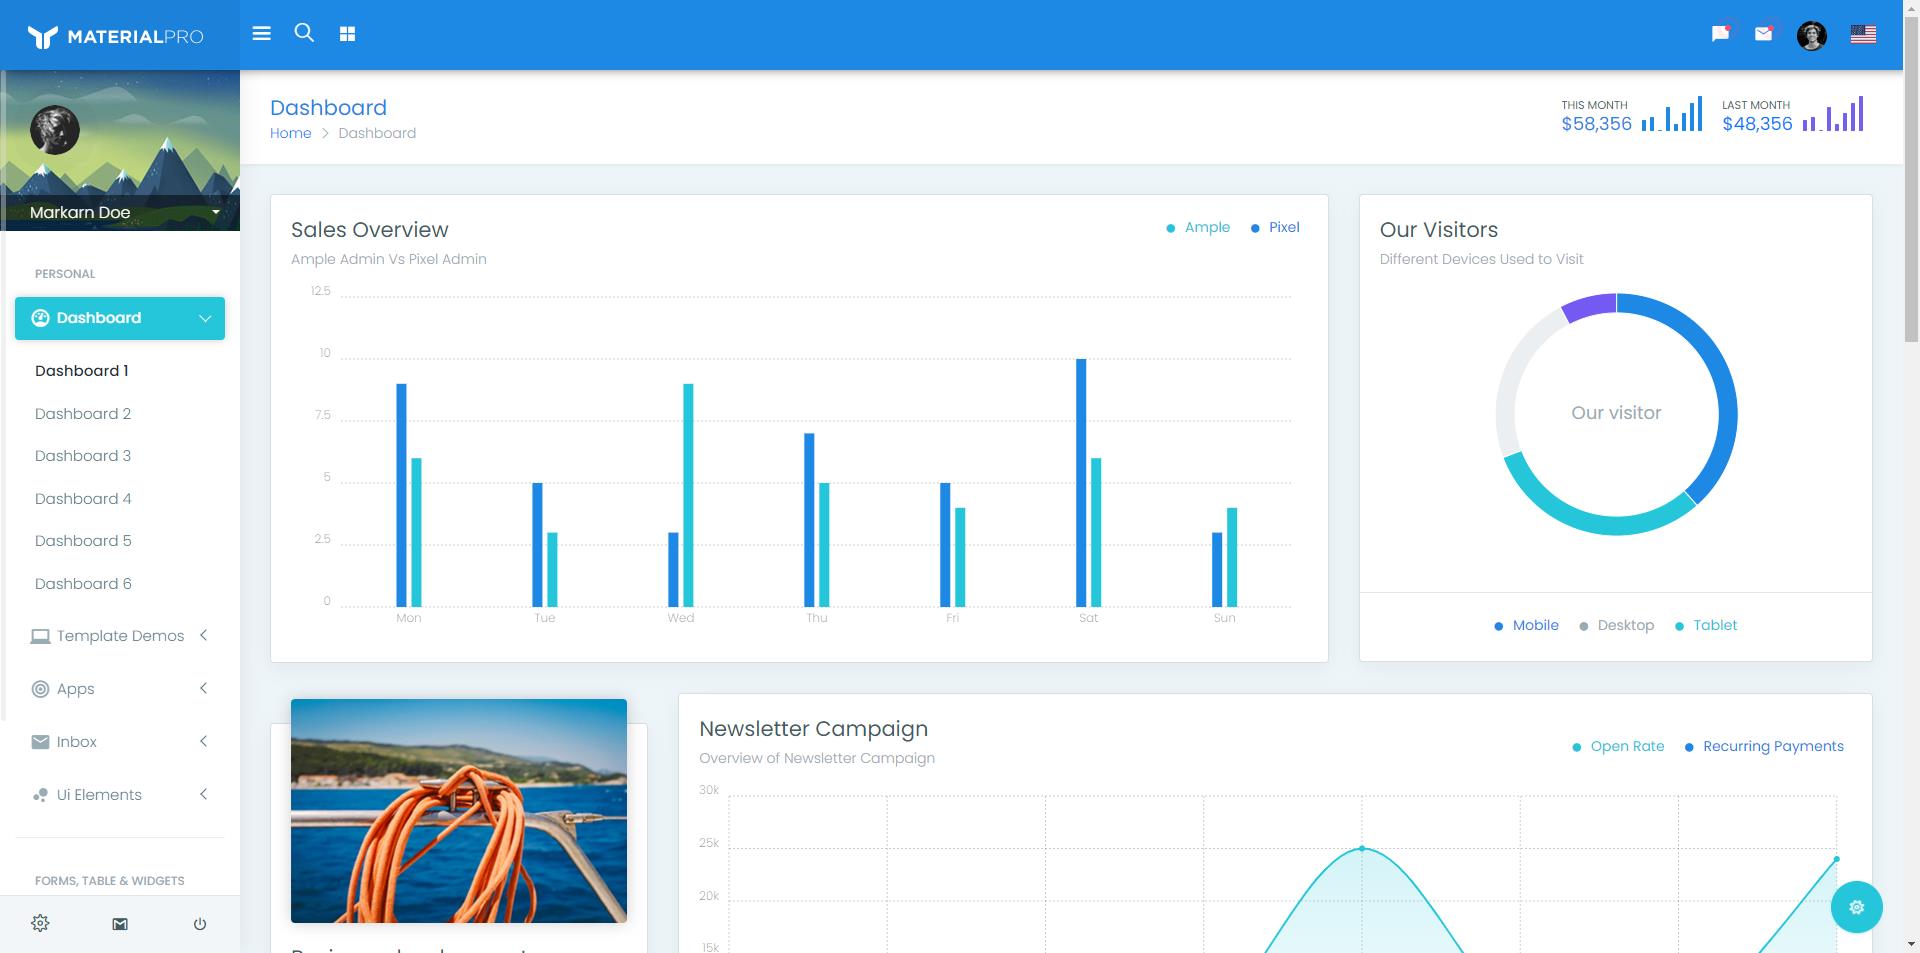Viewport: 1920px width, 953px height.
Task: Open the floating teal settings button
Action: coord(1857,907)
